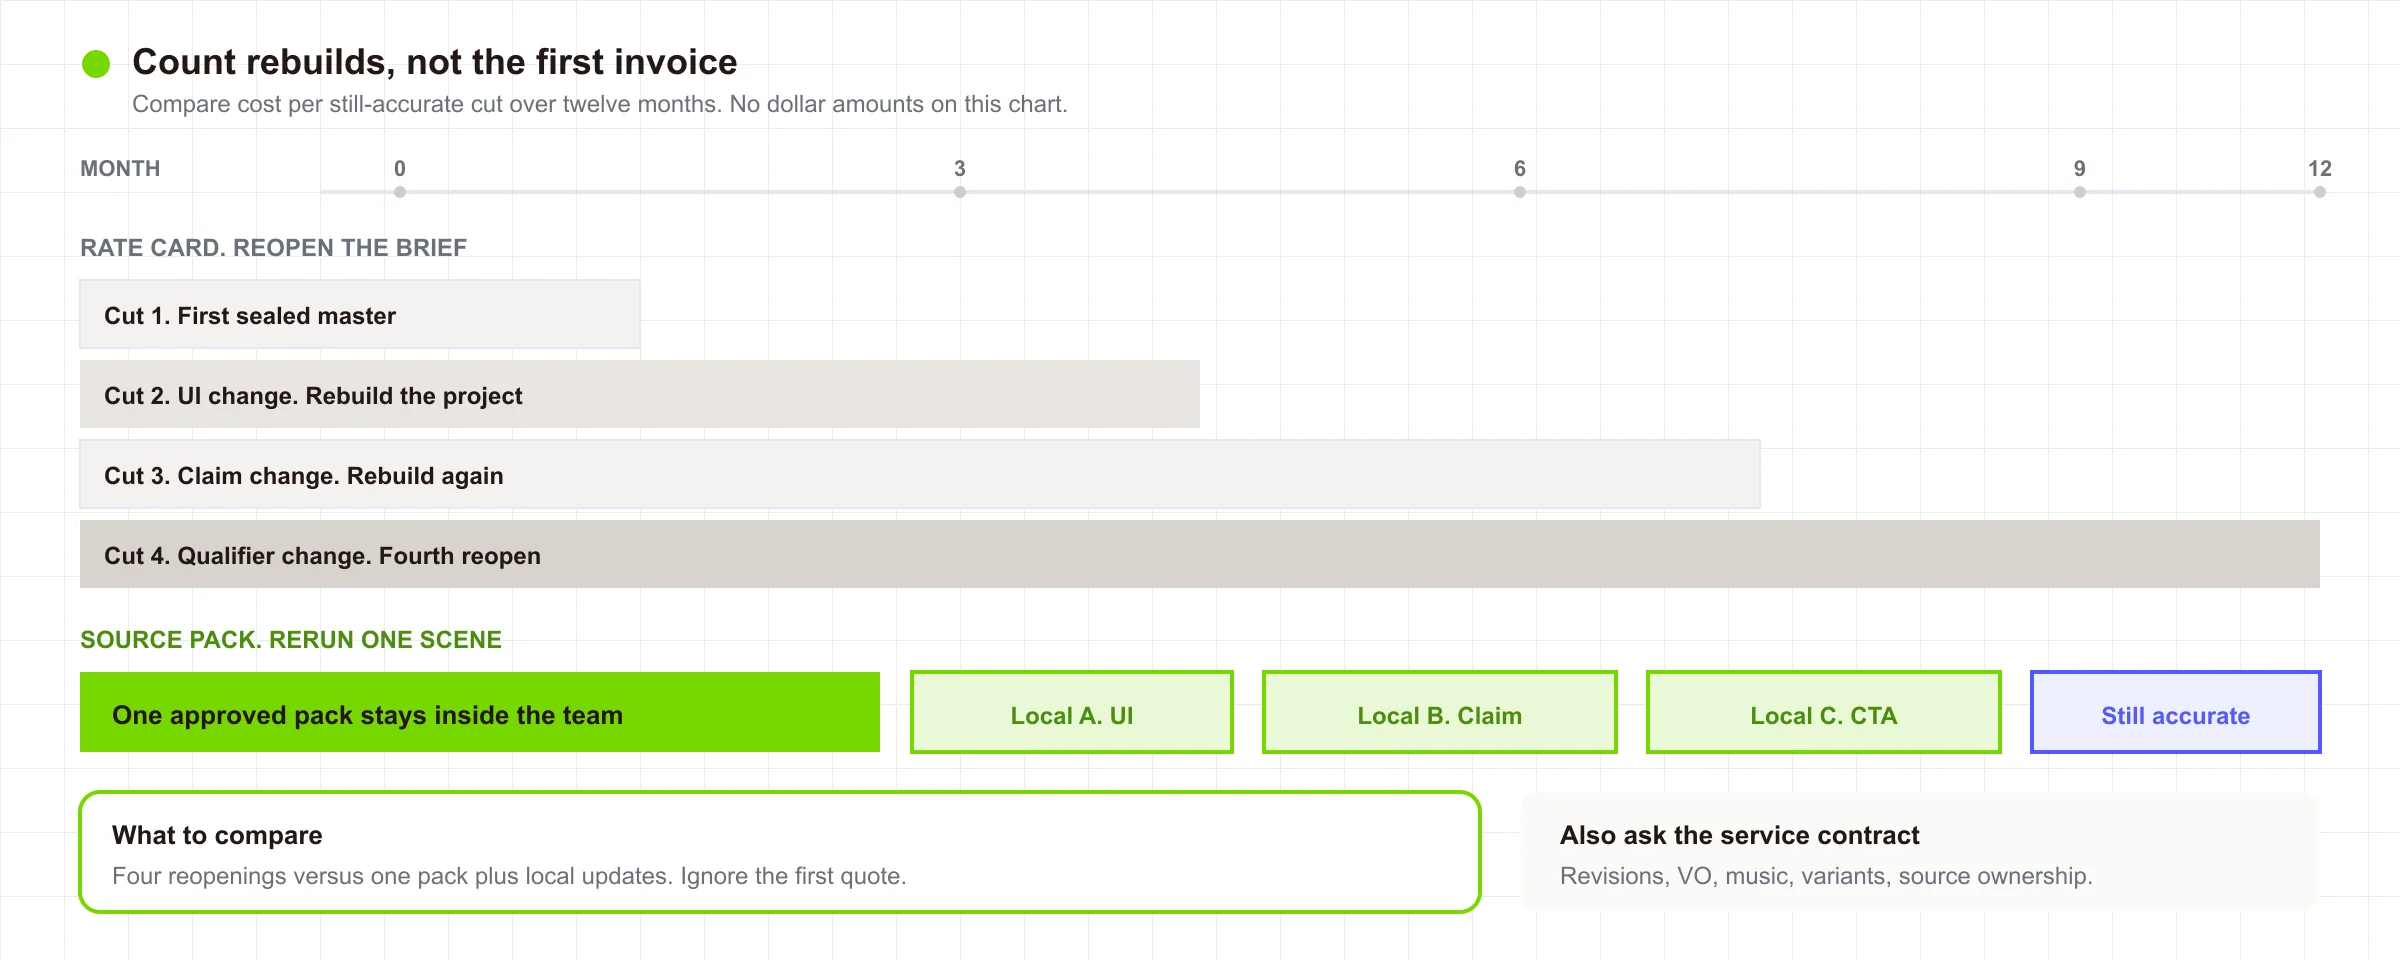This screenshot has height=960, width=2400.
Task: Click the Cut 2 UI change bar
Action: pos(640,394)
